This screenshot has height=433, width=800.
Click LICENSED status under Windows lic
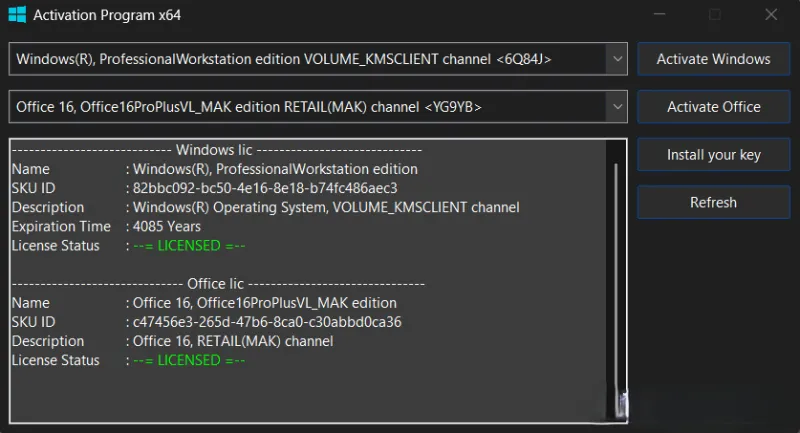click(x=189, y=246)
